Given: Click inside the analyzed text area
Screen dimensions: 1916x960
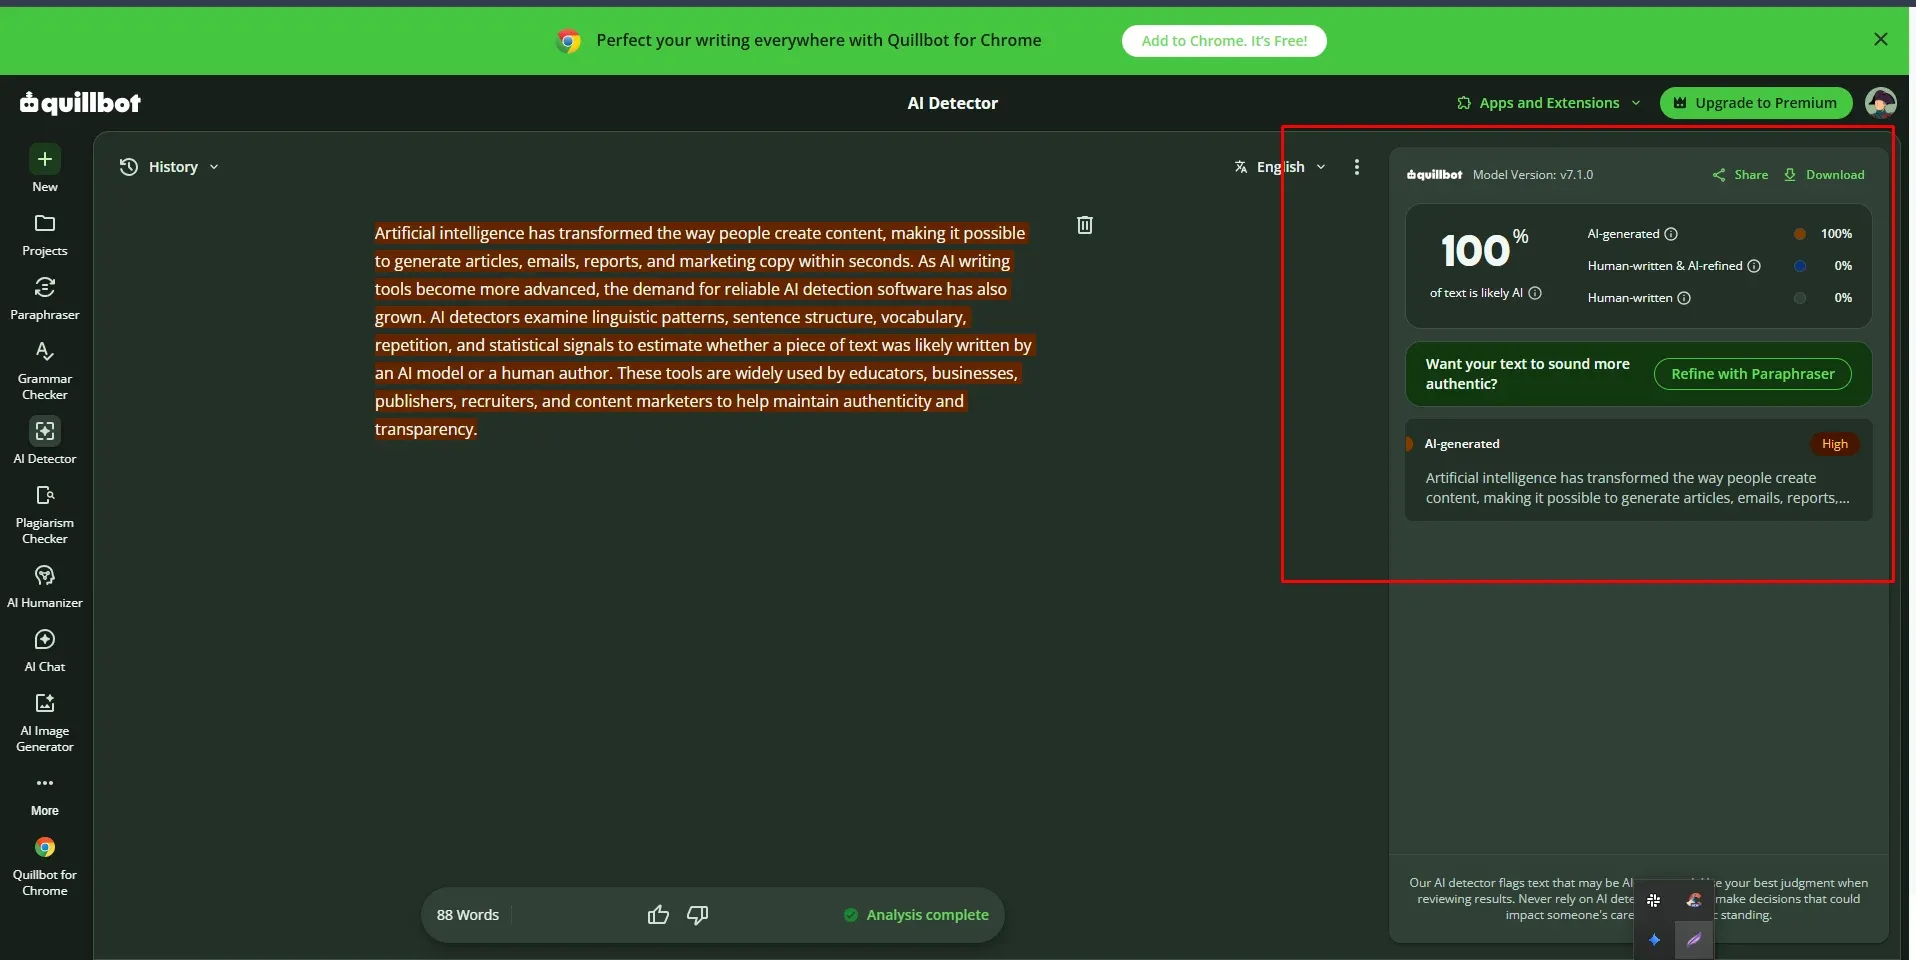Looking at the screenshot, I should [703, 331].
